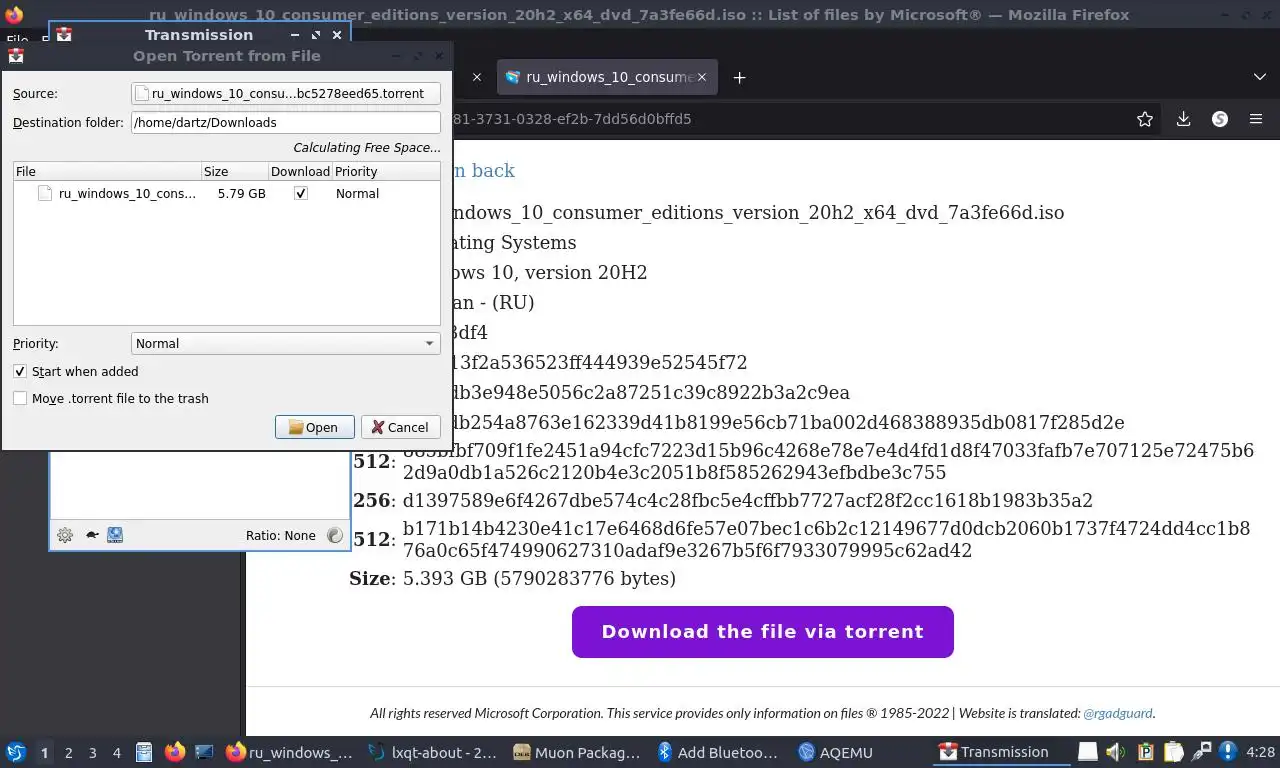This screenshot has height=768, width=1280.
Task: Open the volume control tray icon
Action: 1116,752
